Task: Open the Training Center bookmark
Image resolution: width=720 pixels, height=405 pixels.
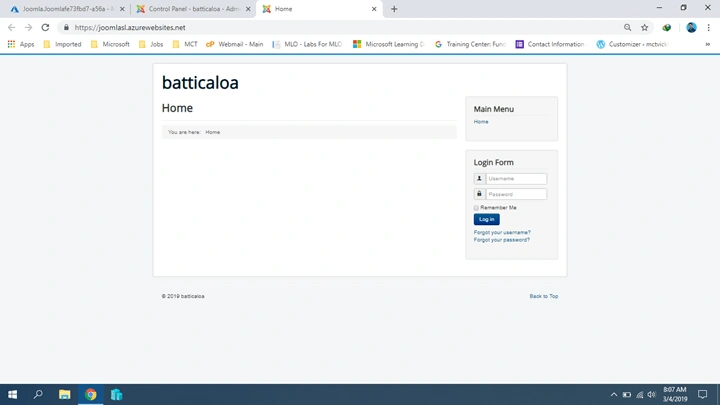Action: click(x=470, y=44)
